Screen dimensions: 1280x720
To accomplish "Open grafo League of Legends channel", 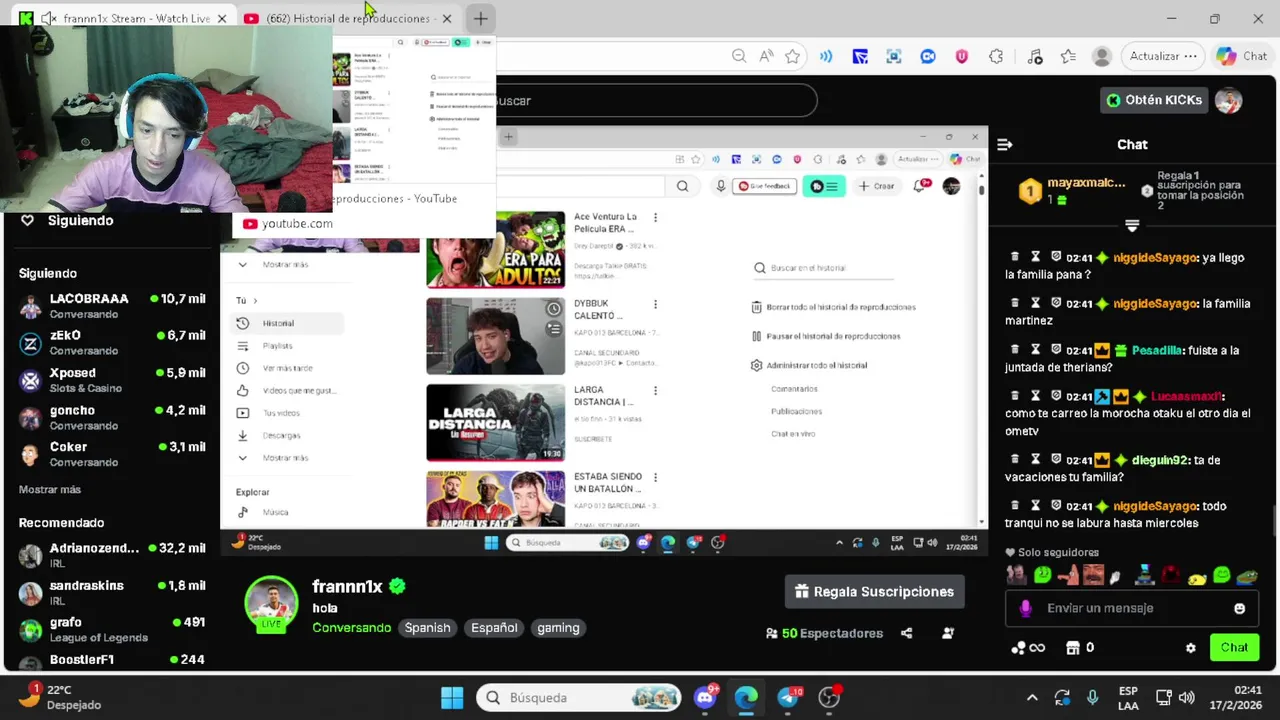I will (112, 629).
